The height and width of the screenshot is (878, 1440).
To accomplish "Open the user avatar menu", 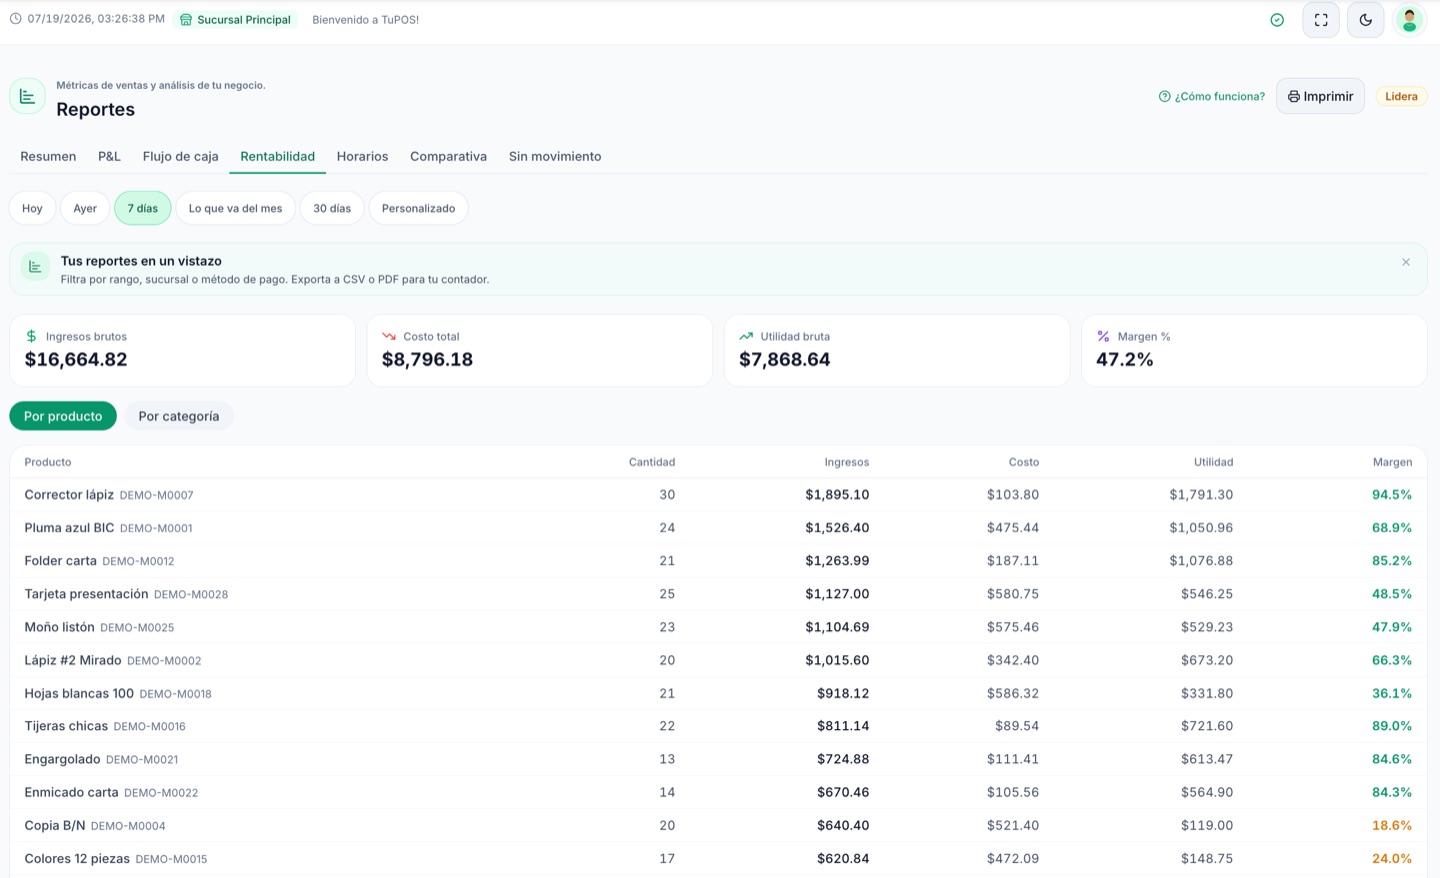I will click(1409, 20).
